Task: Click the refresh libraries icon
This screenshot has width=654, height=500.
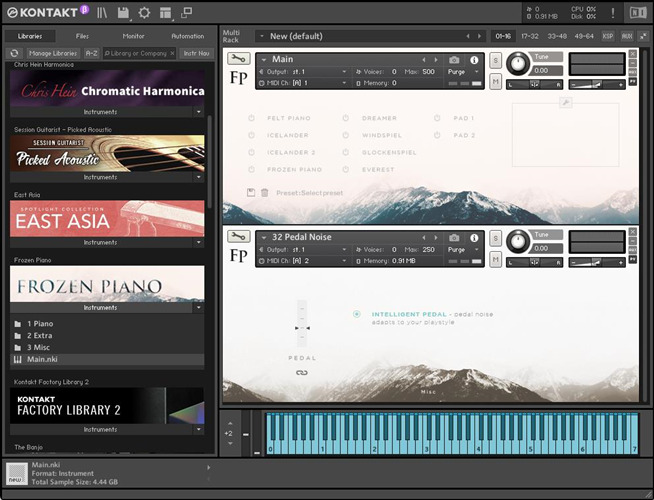Action: (x=15, y=53)
